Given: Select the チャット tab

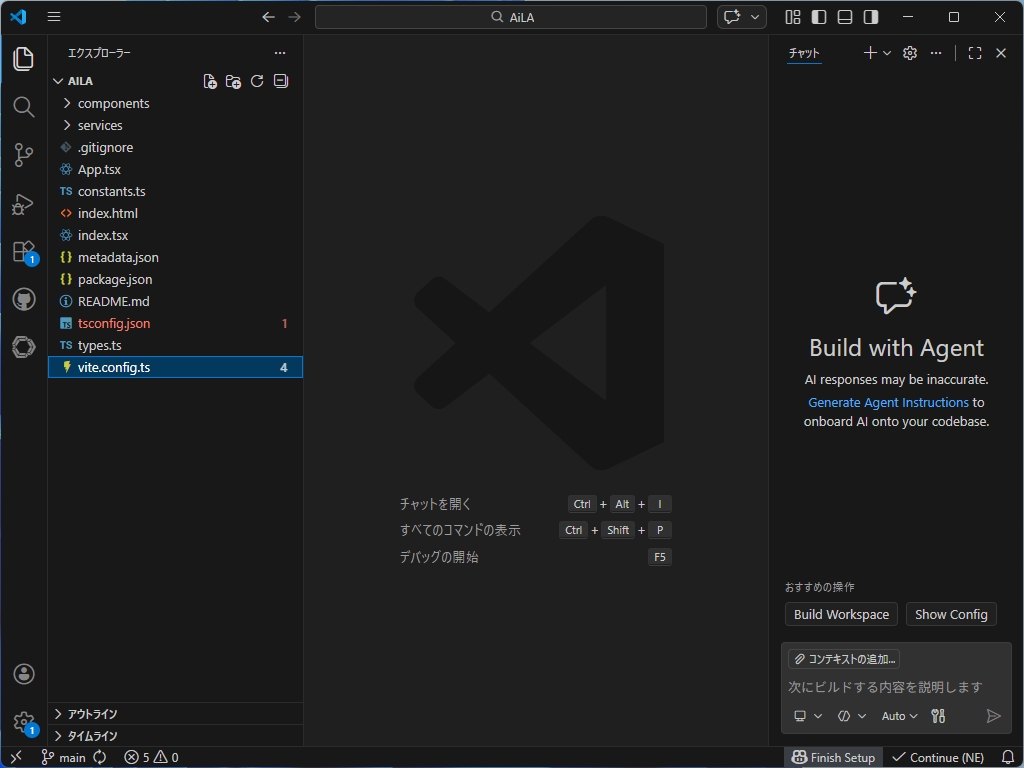Looking at the screenshot, I should (804, 53).
